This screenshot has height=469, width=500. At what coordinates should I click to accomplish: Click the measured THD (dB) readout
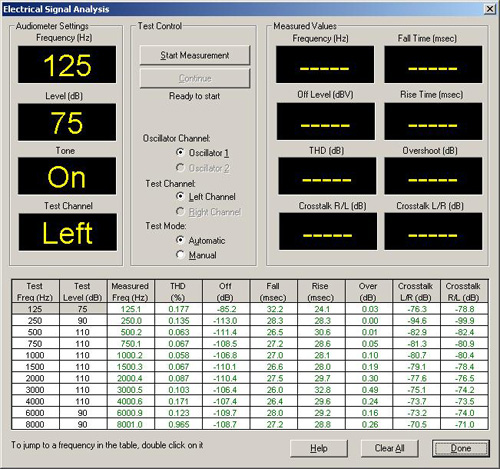pyautogui.click(x=327, y=176)
